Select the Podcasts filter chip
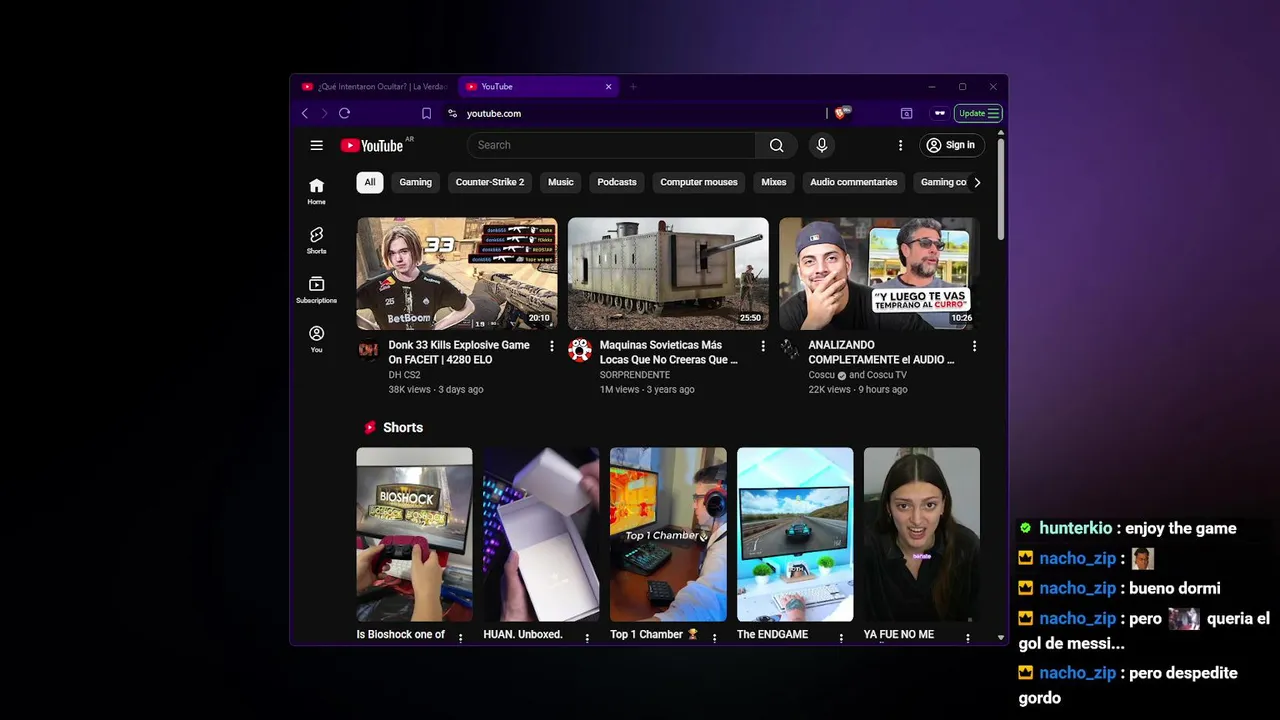Viewport: 1280px width, 720px height. (617, 182)
